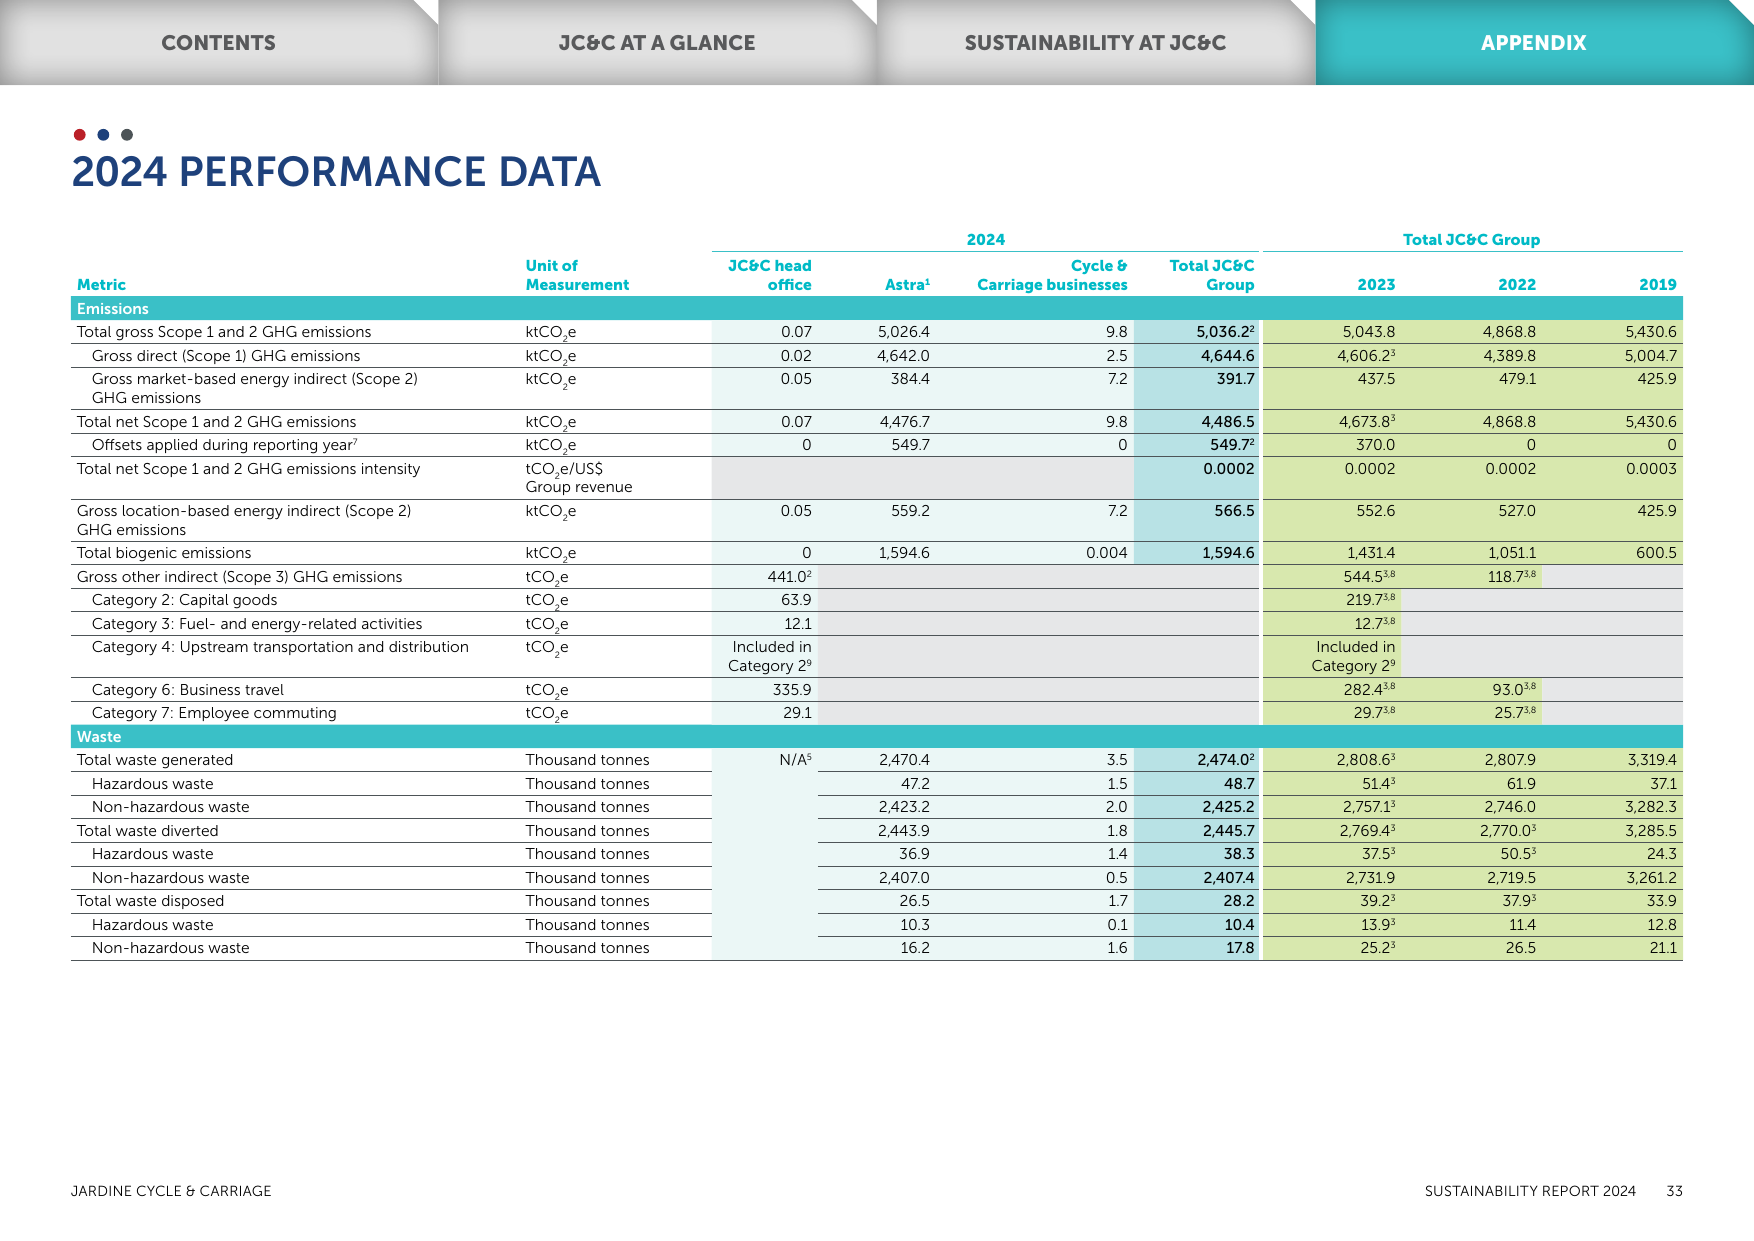Image resolution: width=1754 pixels, height=1241 pixels.
Task: Click Cycle & Carriage businesses column header
Action: tap(1052, 275)
